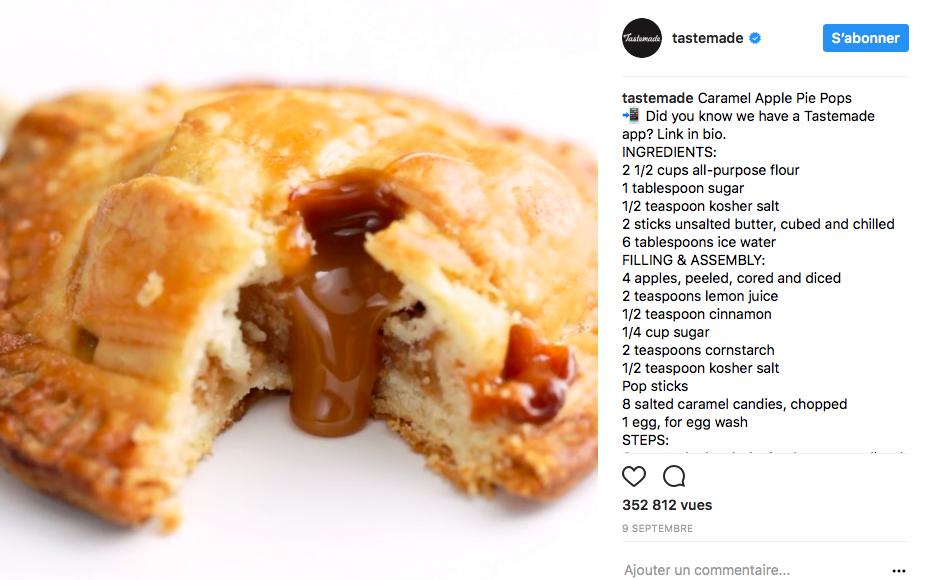Click the STEPS: heading in caption
This screenshot has width=932, height=580.
[646, 440]
